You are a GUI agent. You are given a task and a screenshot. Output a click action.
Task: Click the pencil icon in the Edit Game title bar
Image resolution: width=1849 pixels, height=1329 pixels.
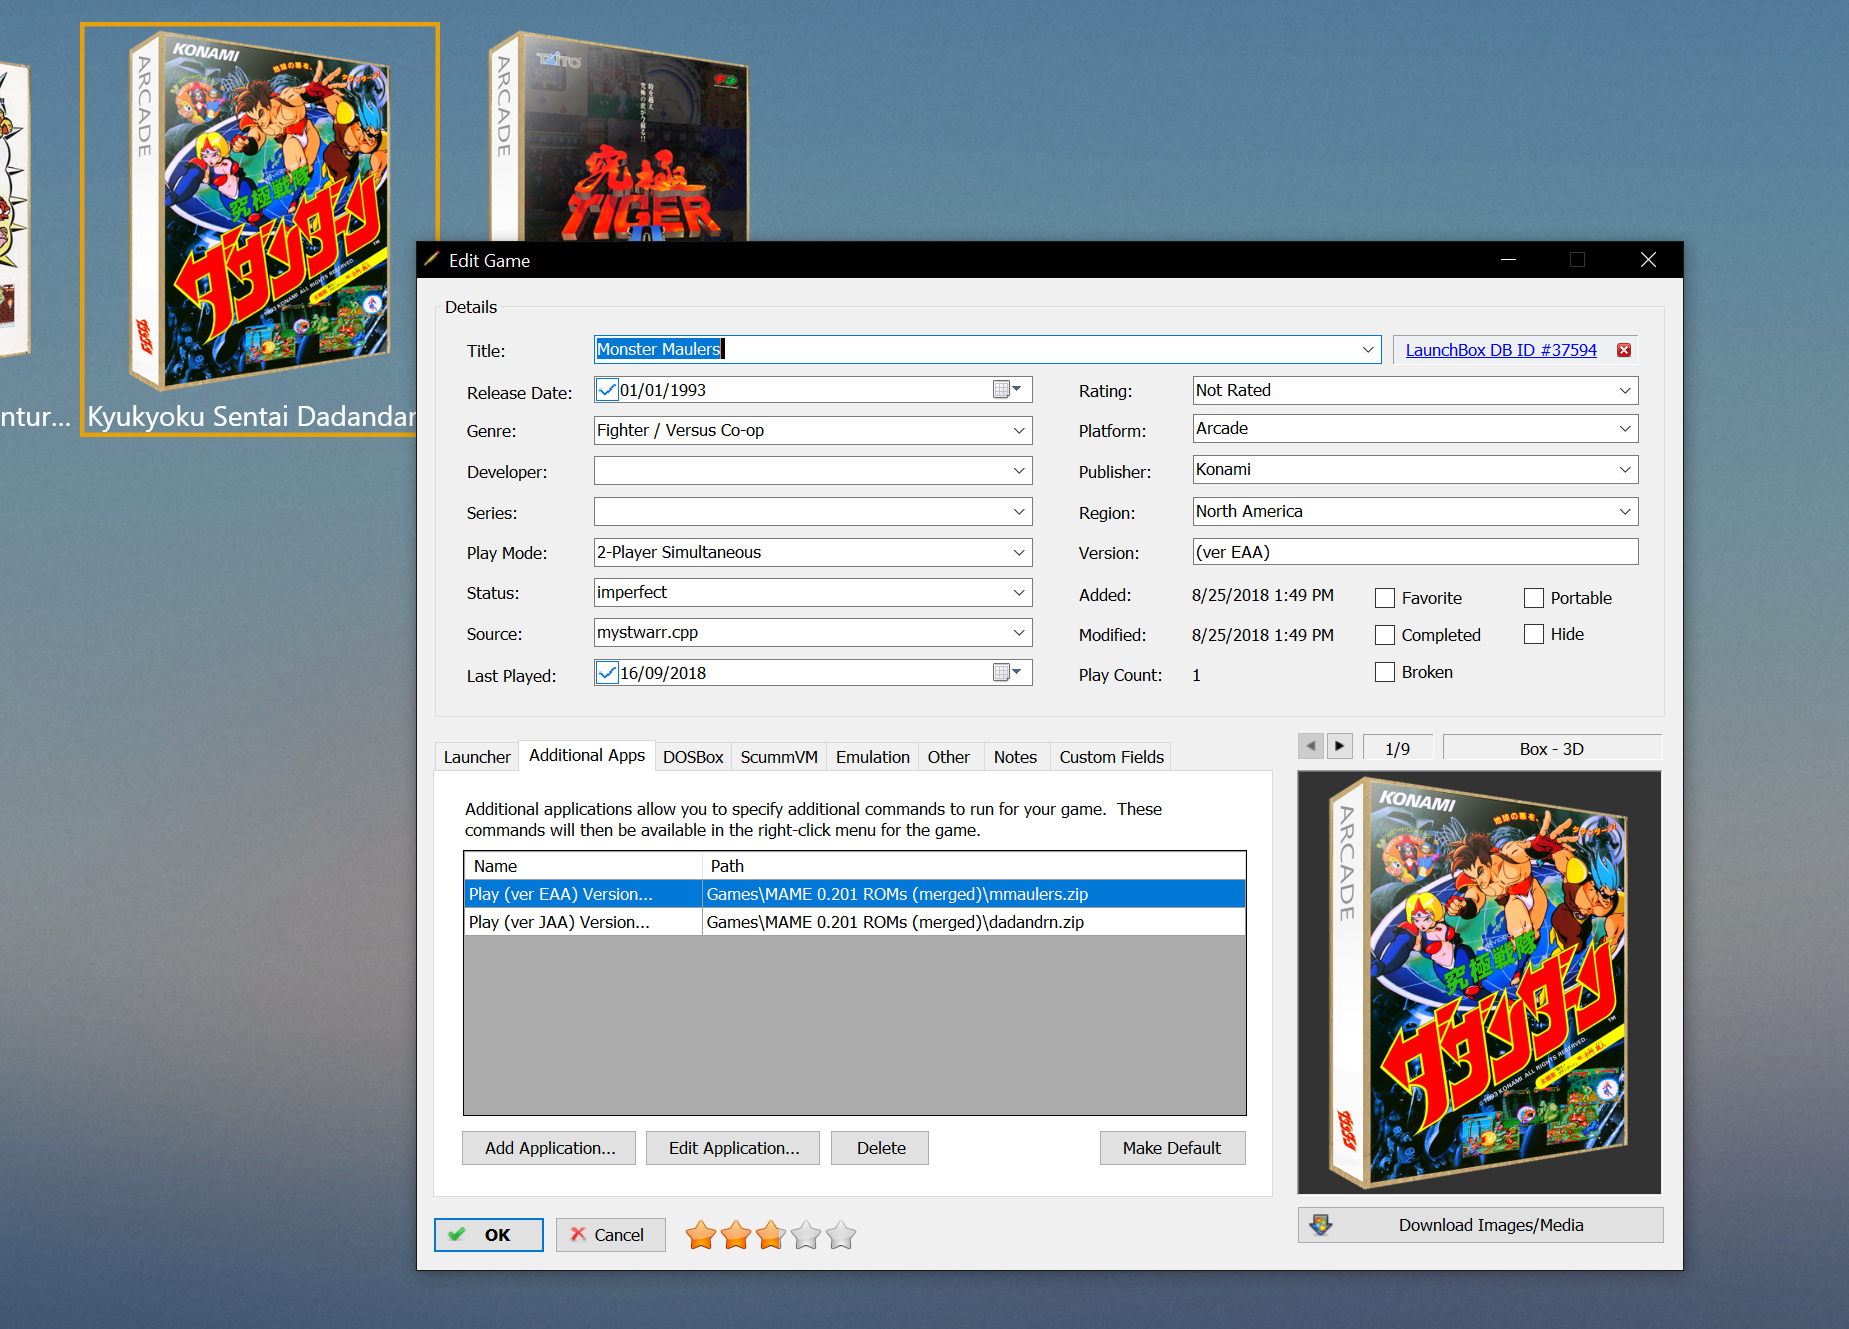[432, 260]
